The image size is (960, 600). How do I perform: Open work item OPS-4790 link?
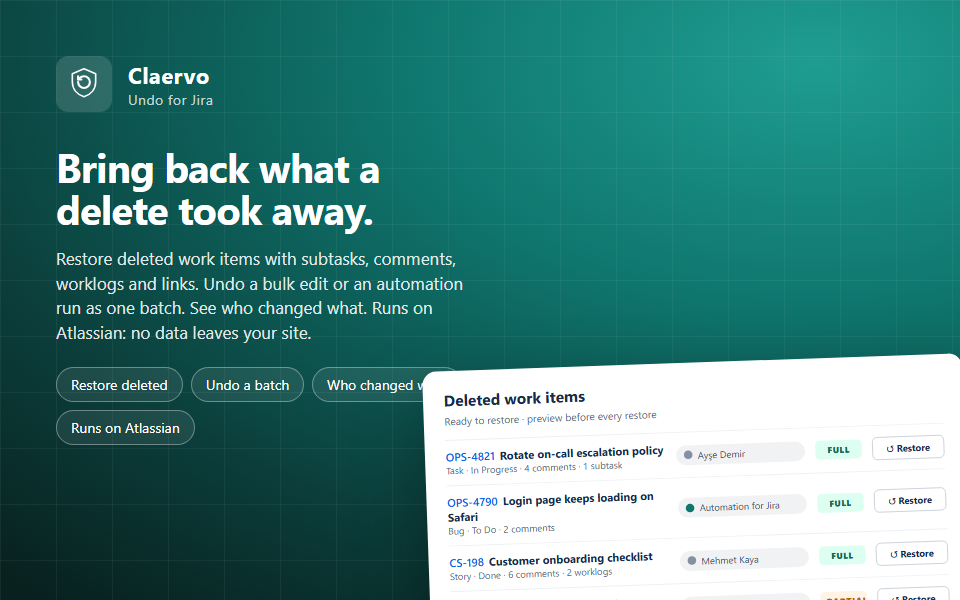(472, 502)
